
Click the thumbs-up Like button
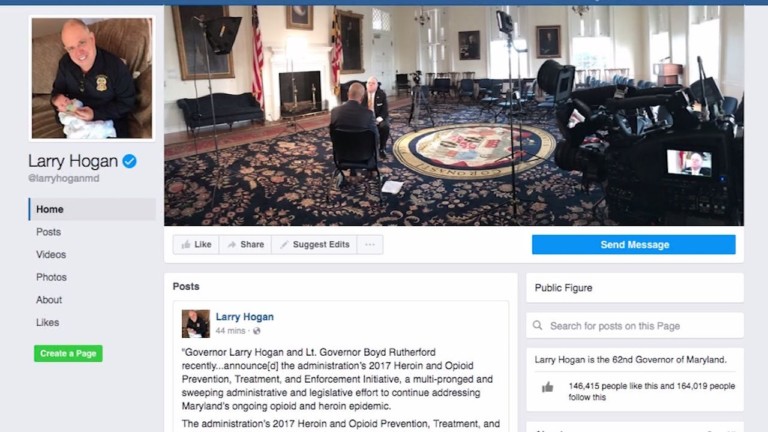point(196,244)
